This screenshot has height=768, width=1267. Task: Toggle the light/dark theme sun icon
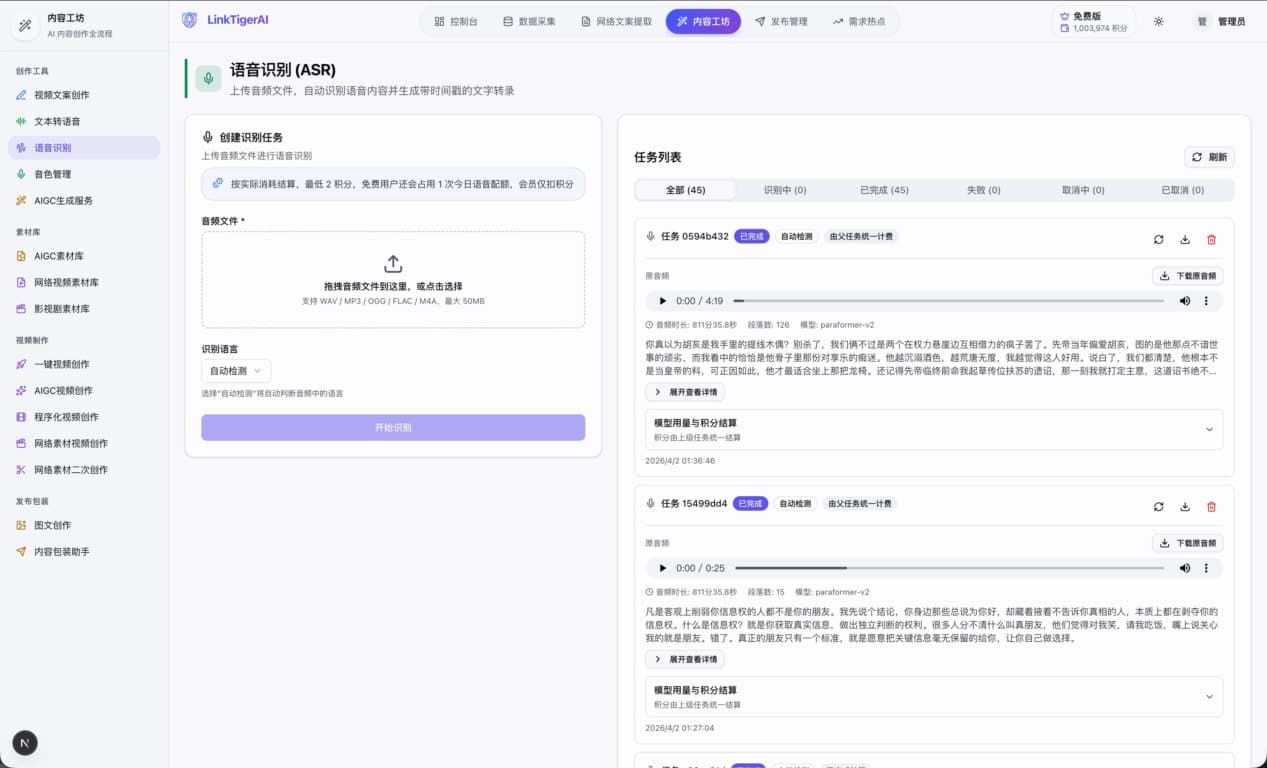[x=1158, y=21]
